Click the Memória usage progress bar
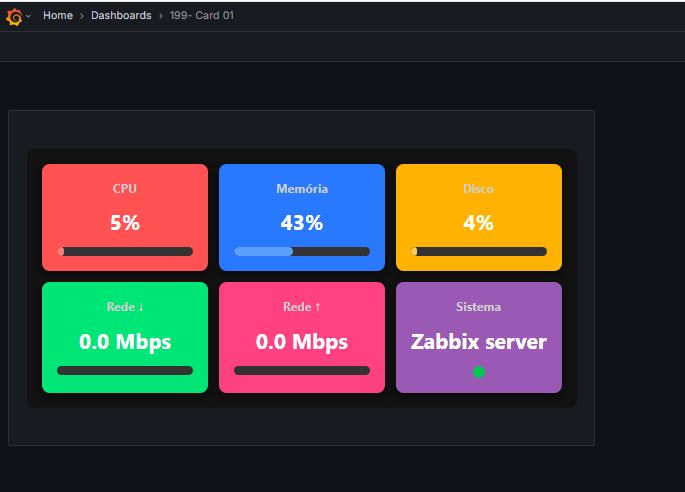This screenshot has width=685, height=492. point(302,251)
